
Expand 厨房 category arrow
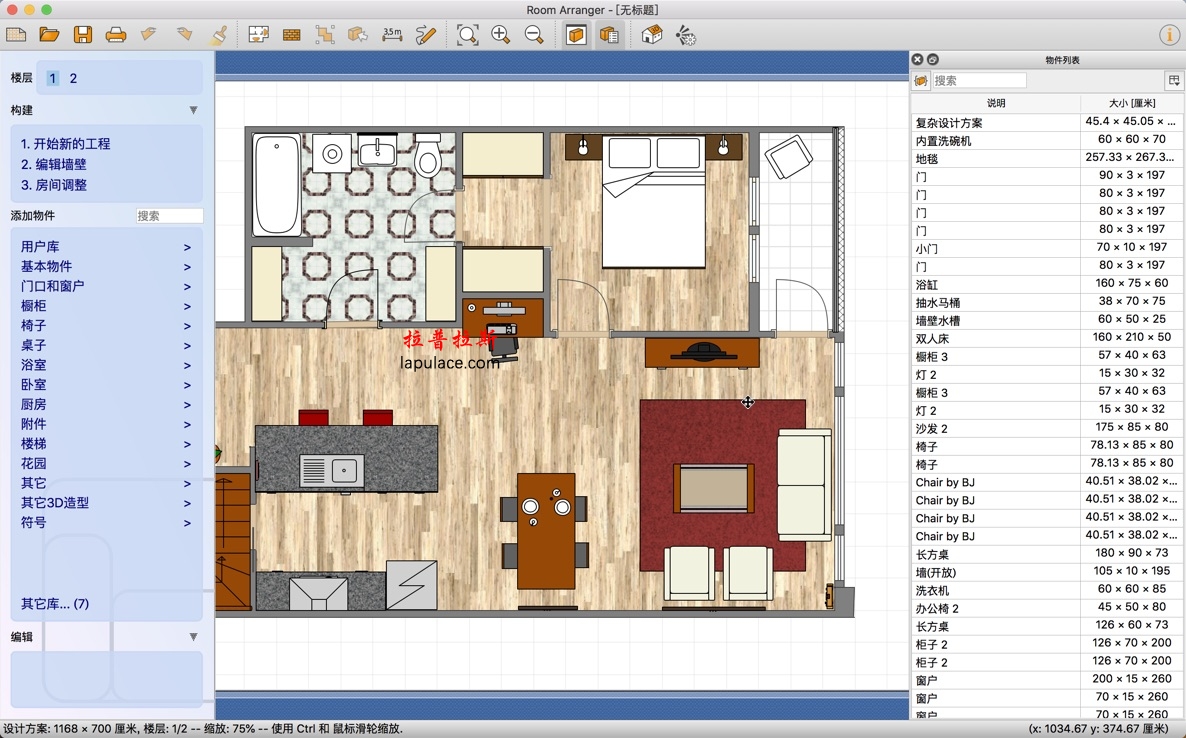(187, 405)
